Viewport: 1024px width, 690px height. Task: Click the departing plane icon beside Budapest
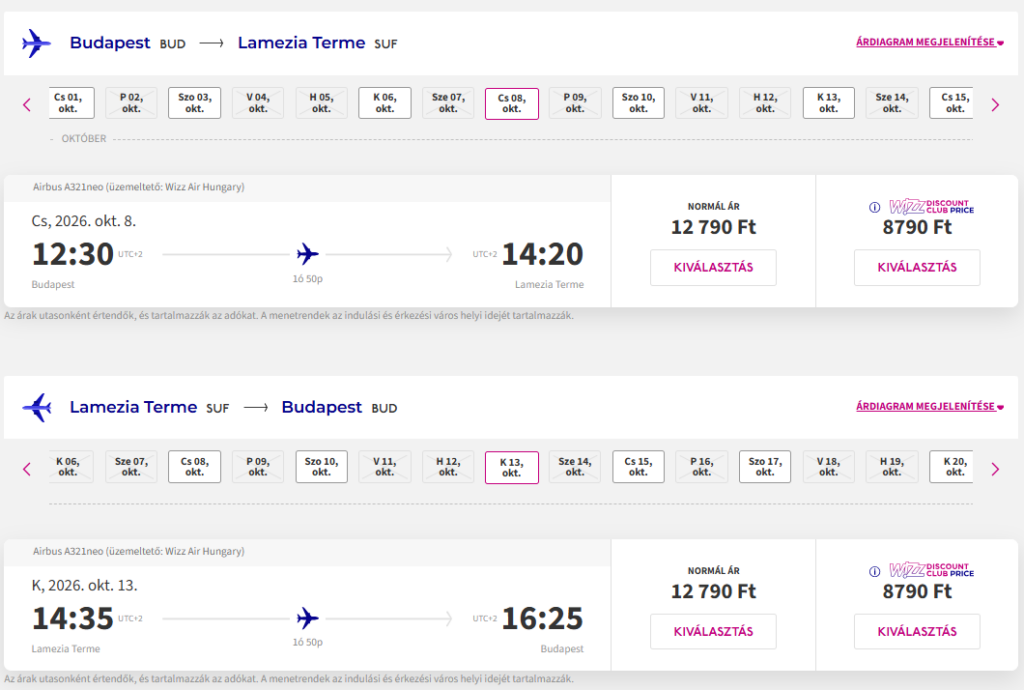(x=36, y=43)
